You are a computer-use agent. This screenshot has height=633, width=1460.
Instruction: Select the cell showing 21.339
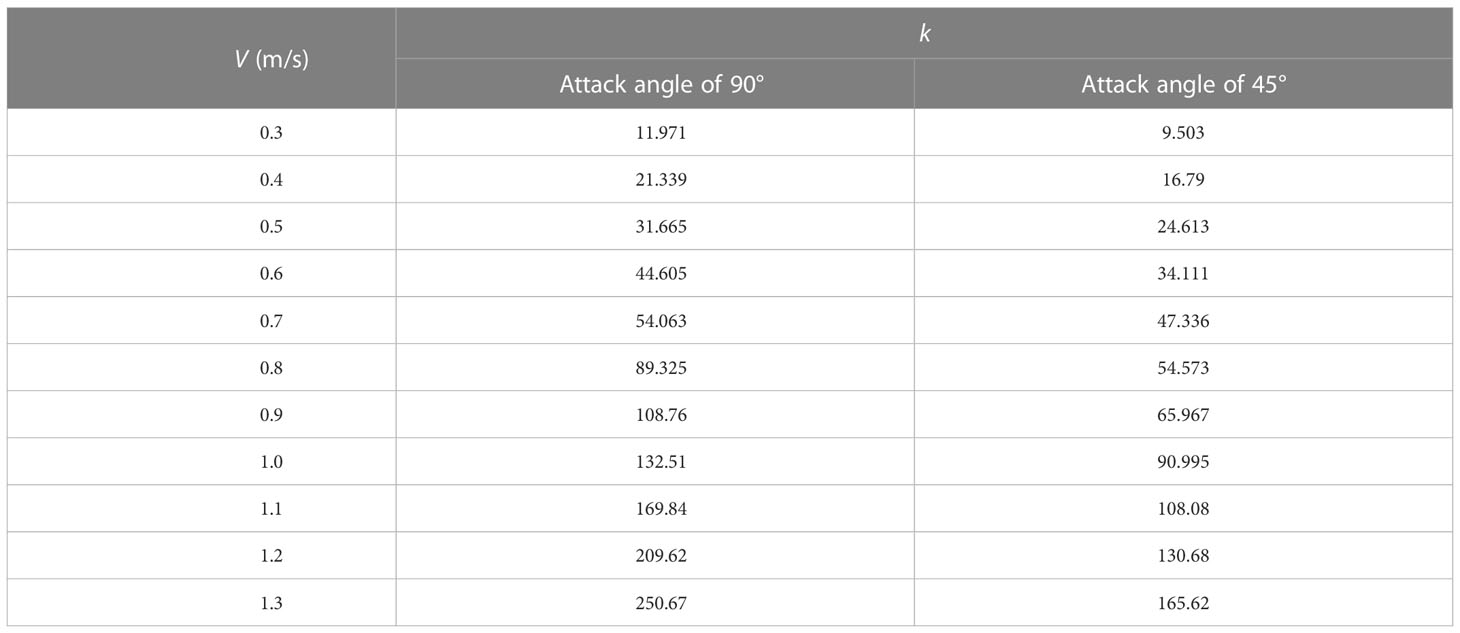click(655, 179)
